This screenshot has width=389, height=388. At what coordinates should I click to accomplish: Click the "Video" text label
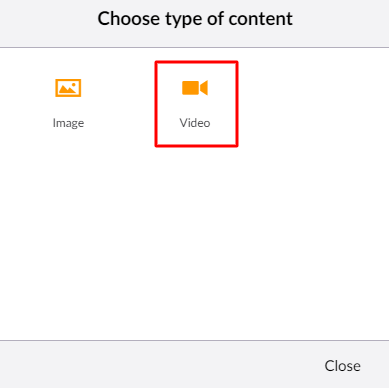pyautogui.click(x=195, y=123)
